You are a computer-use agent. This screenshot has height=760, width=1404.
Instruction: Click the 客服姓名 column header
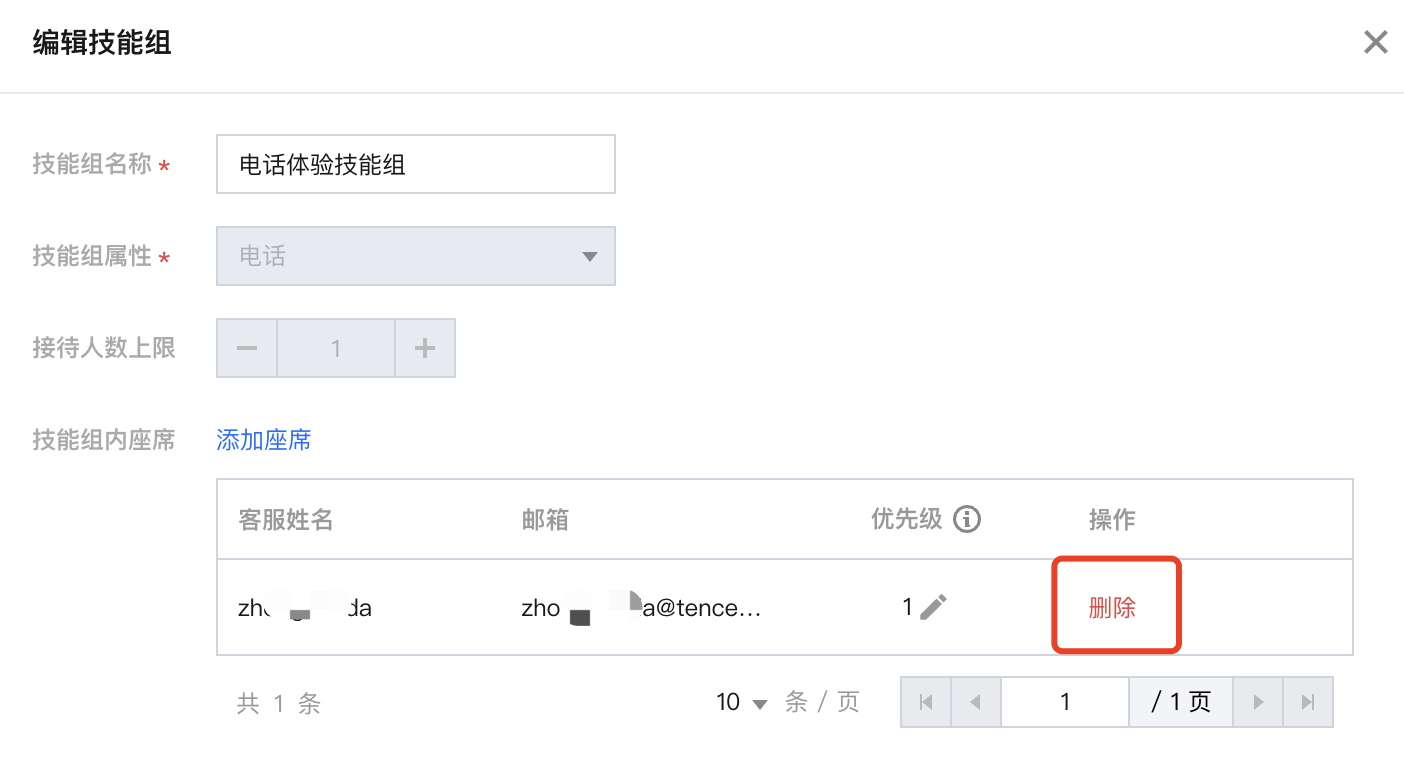pyautogui.click(x=286, y=520)
